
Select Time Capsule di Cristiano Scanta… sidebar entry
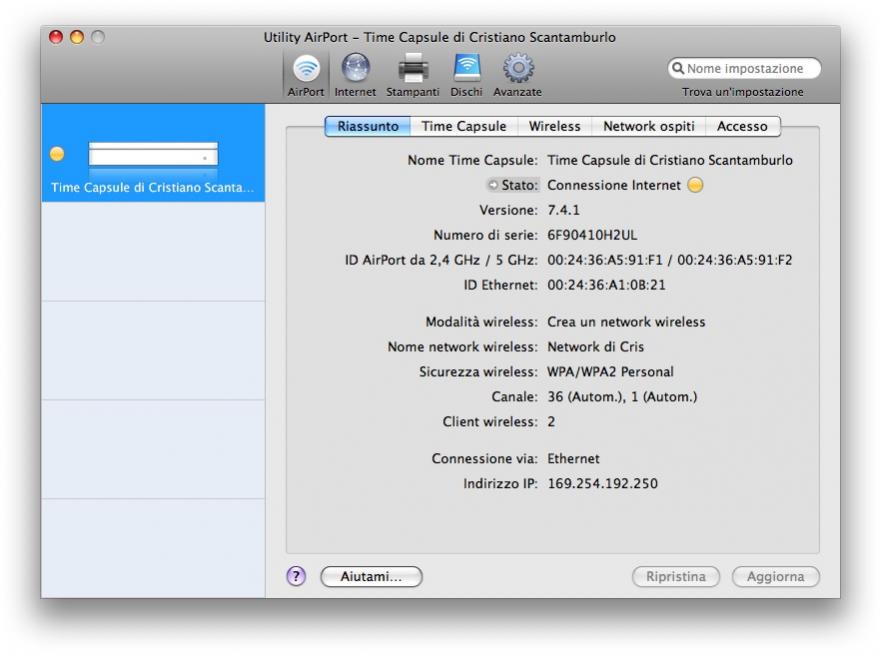(x=153, y=153)
